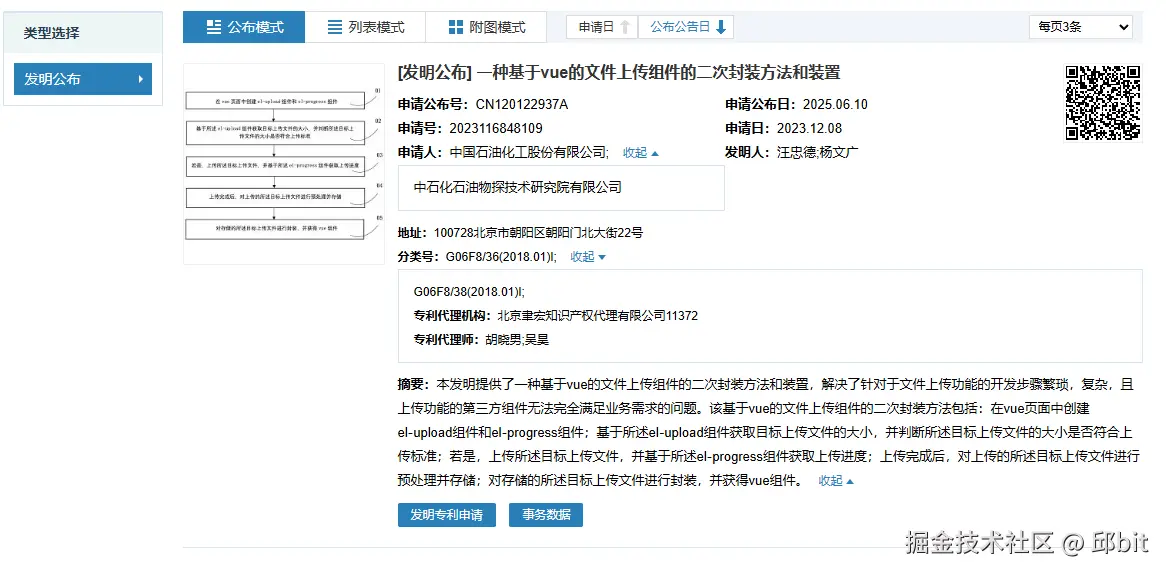Viewport: 1166px width, 574px height.
Task: Sort results by 申请日 ascending arrow
Action: (x=625, y=27)
